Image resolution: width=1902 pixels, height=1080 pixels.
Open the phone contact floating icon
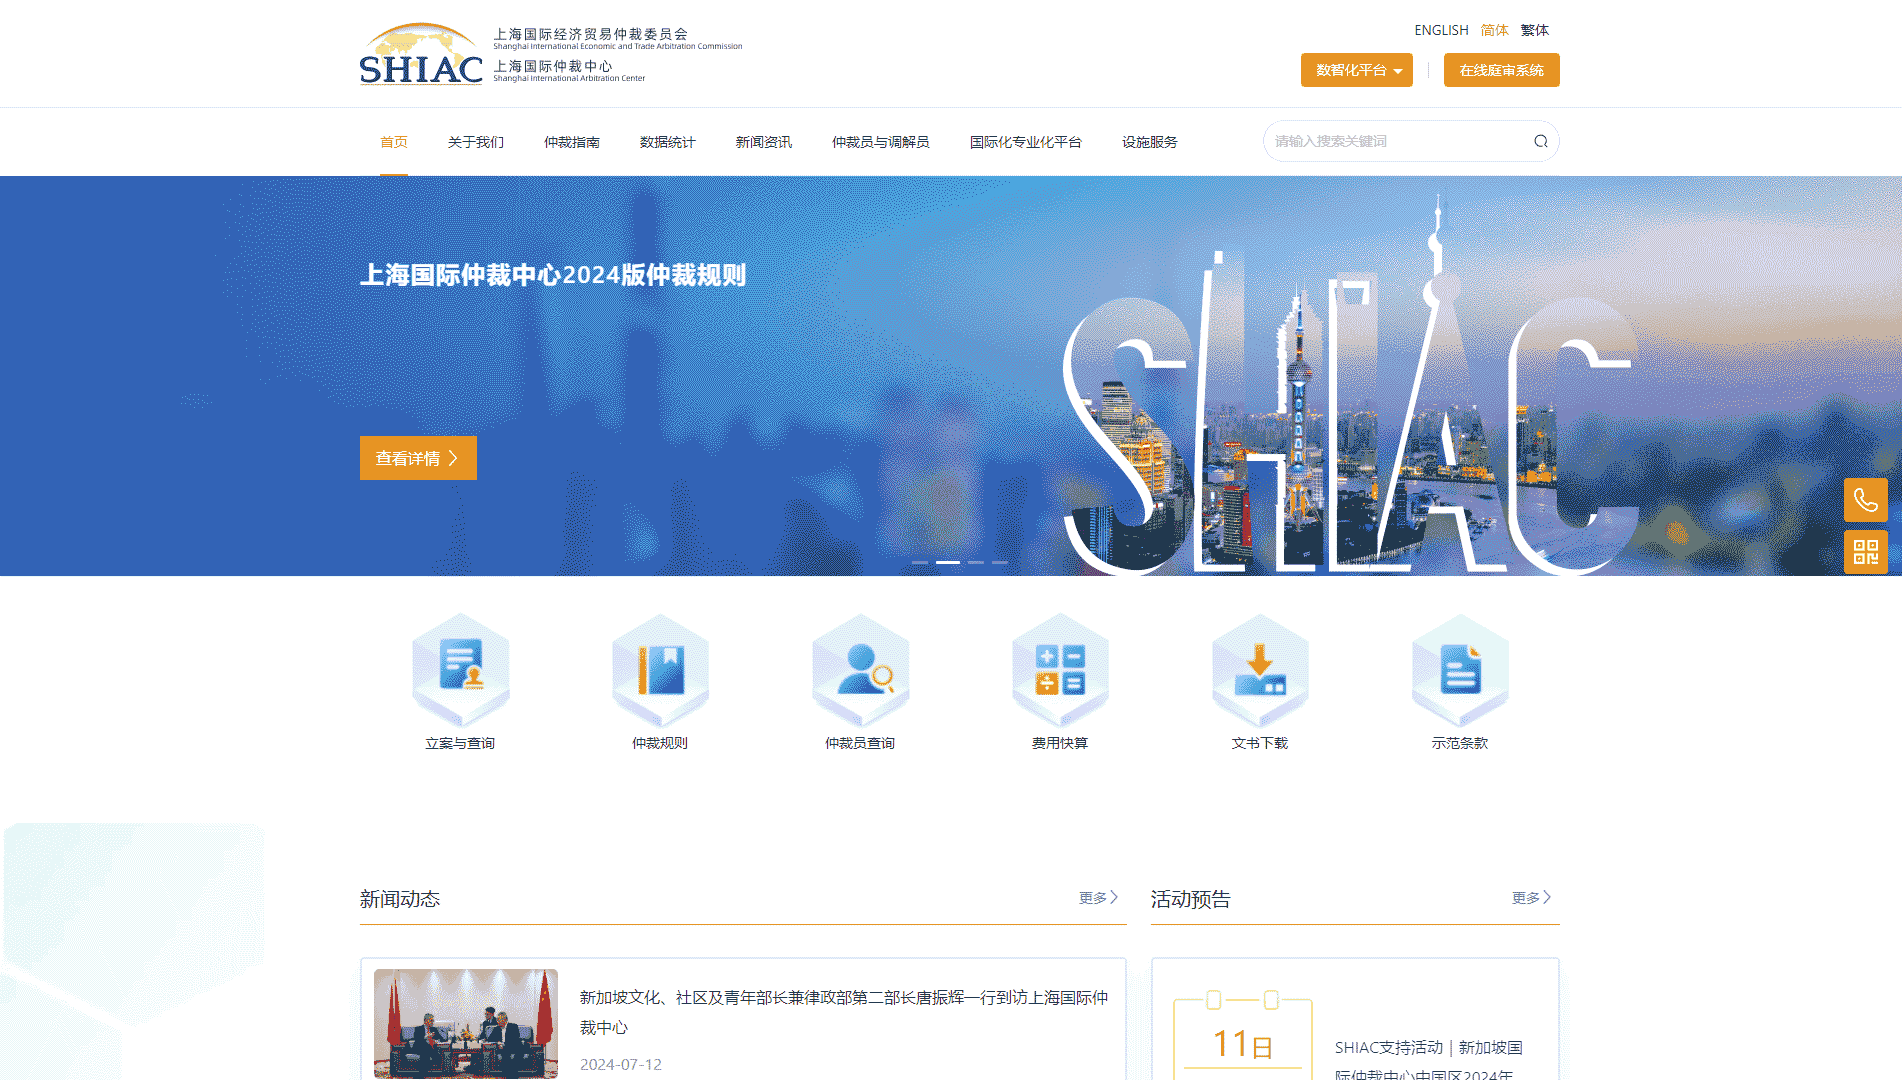(x=1865, y=500)
